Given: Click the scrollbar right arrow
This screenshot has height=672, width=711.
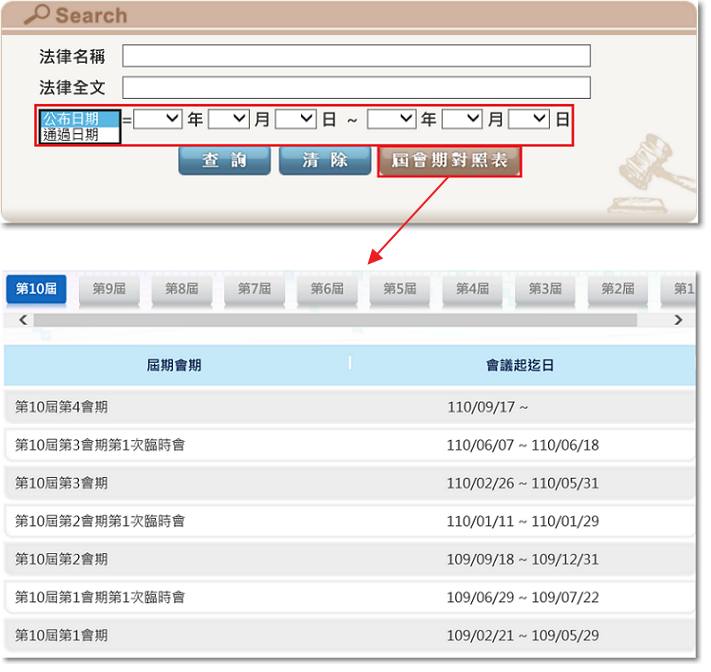Looking at the screenshot, I should (x=678, y=320).
